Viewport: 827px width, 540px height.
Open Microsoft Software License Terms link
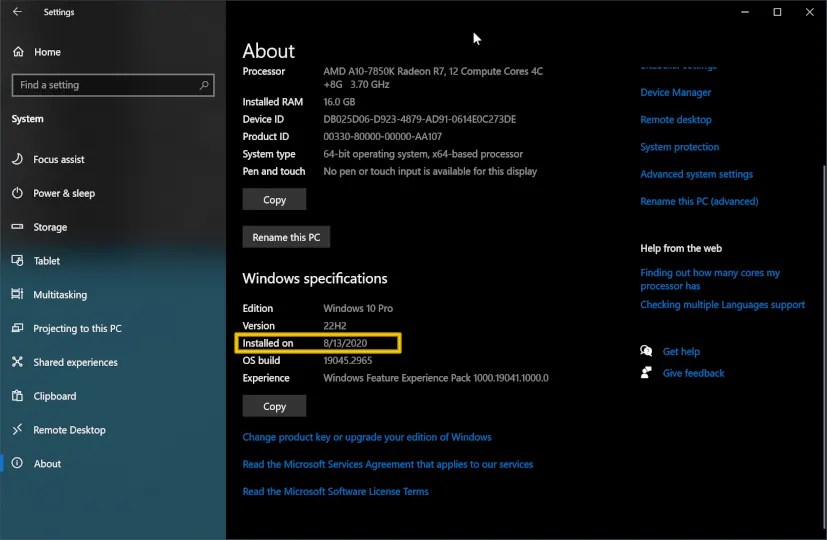[335, 491]
